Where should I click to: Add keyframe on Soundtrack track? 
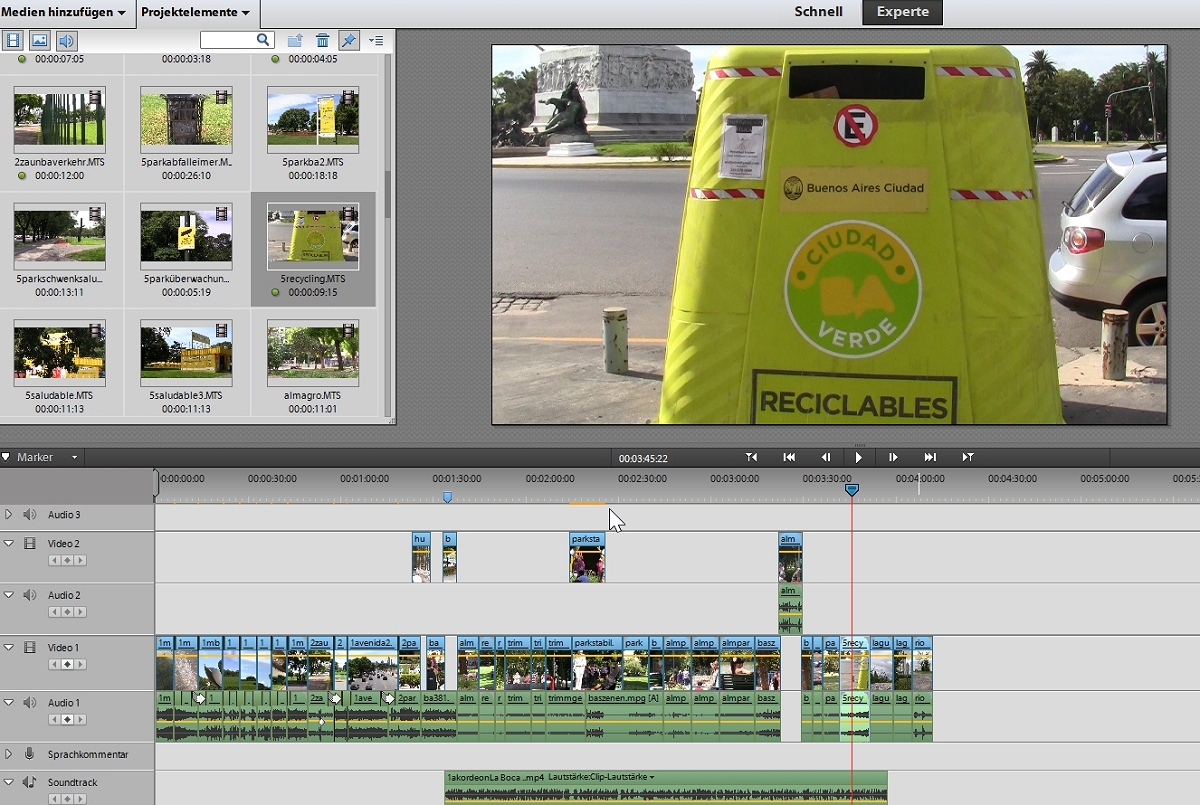click(67, 799)
